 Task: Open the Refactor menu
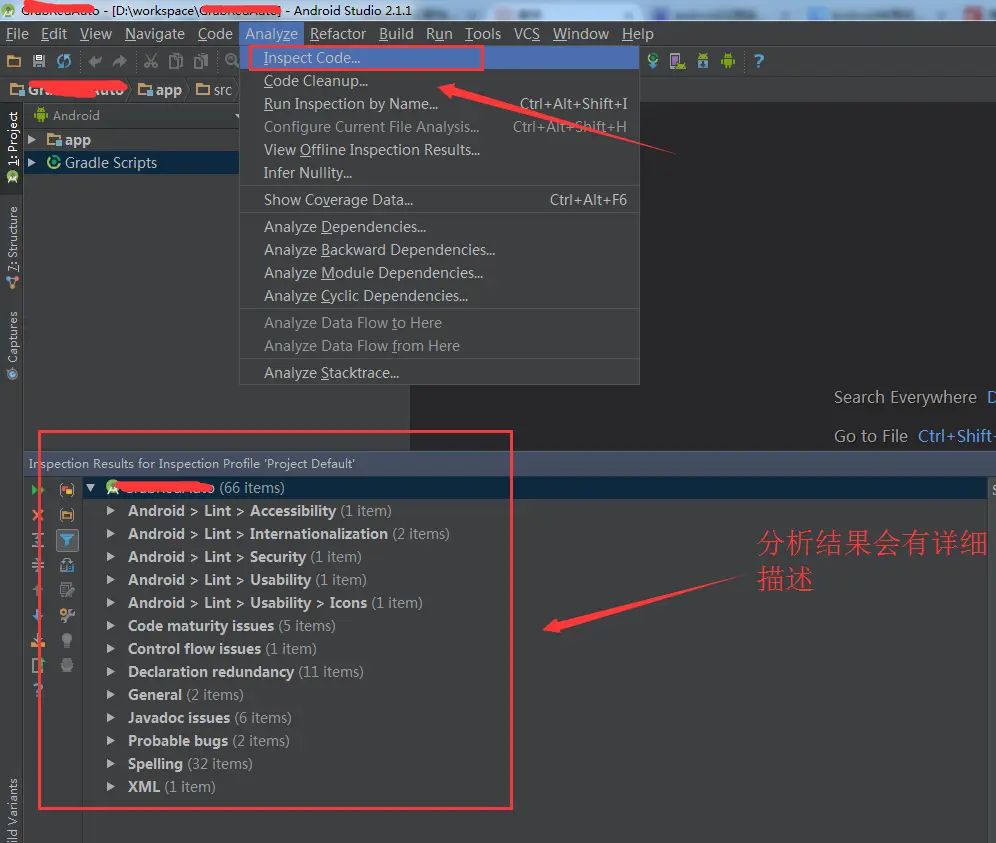(337, 34)
